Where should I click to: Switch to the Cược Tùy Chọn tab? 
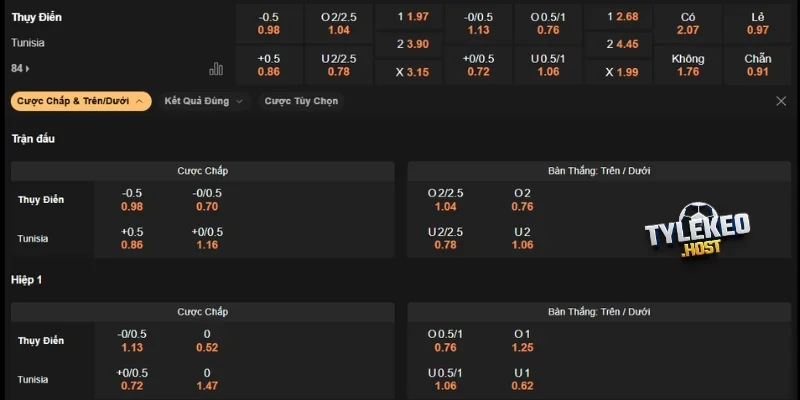[x=301, y=101]
